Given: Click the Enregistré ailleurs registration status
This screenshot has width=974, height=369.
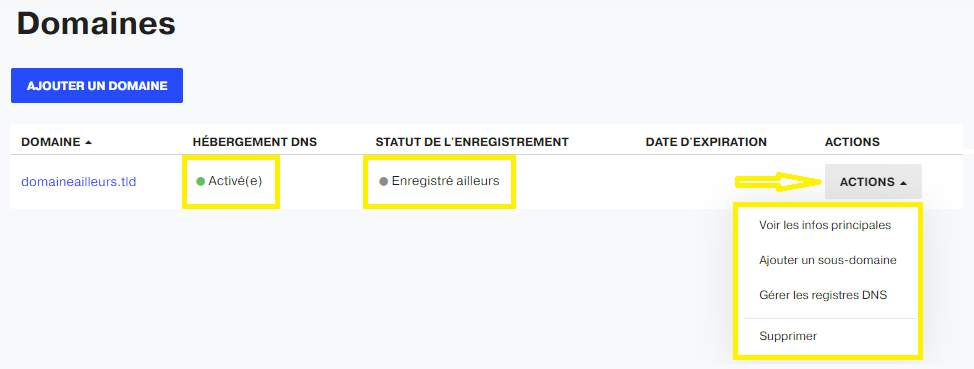Looking at the screenshot, I should [445, 181].
